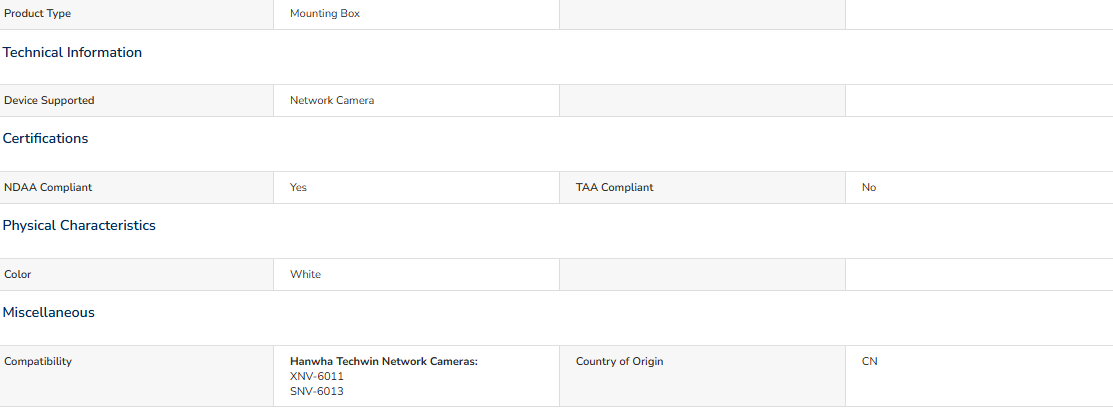Click the Physical Characteristics heading
This screenshot has width=1113, height=412.
[x=80, y=225]
